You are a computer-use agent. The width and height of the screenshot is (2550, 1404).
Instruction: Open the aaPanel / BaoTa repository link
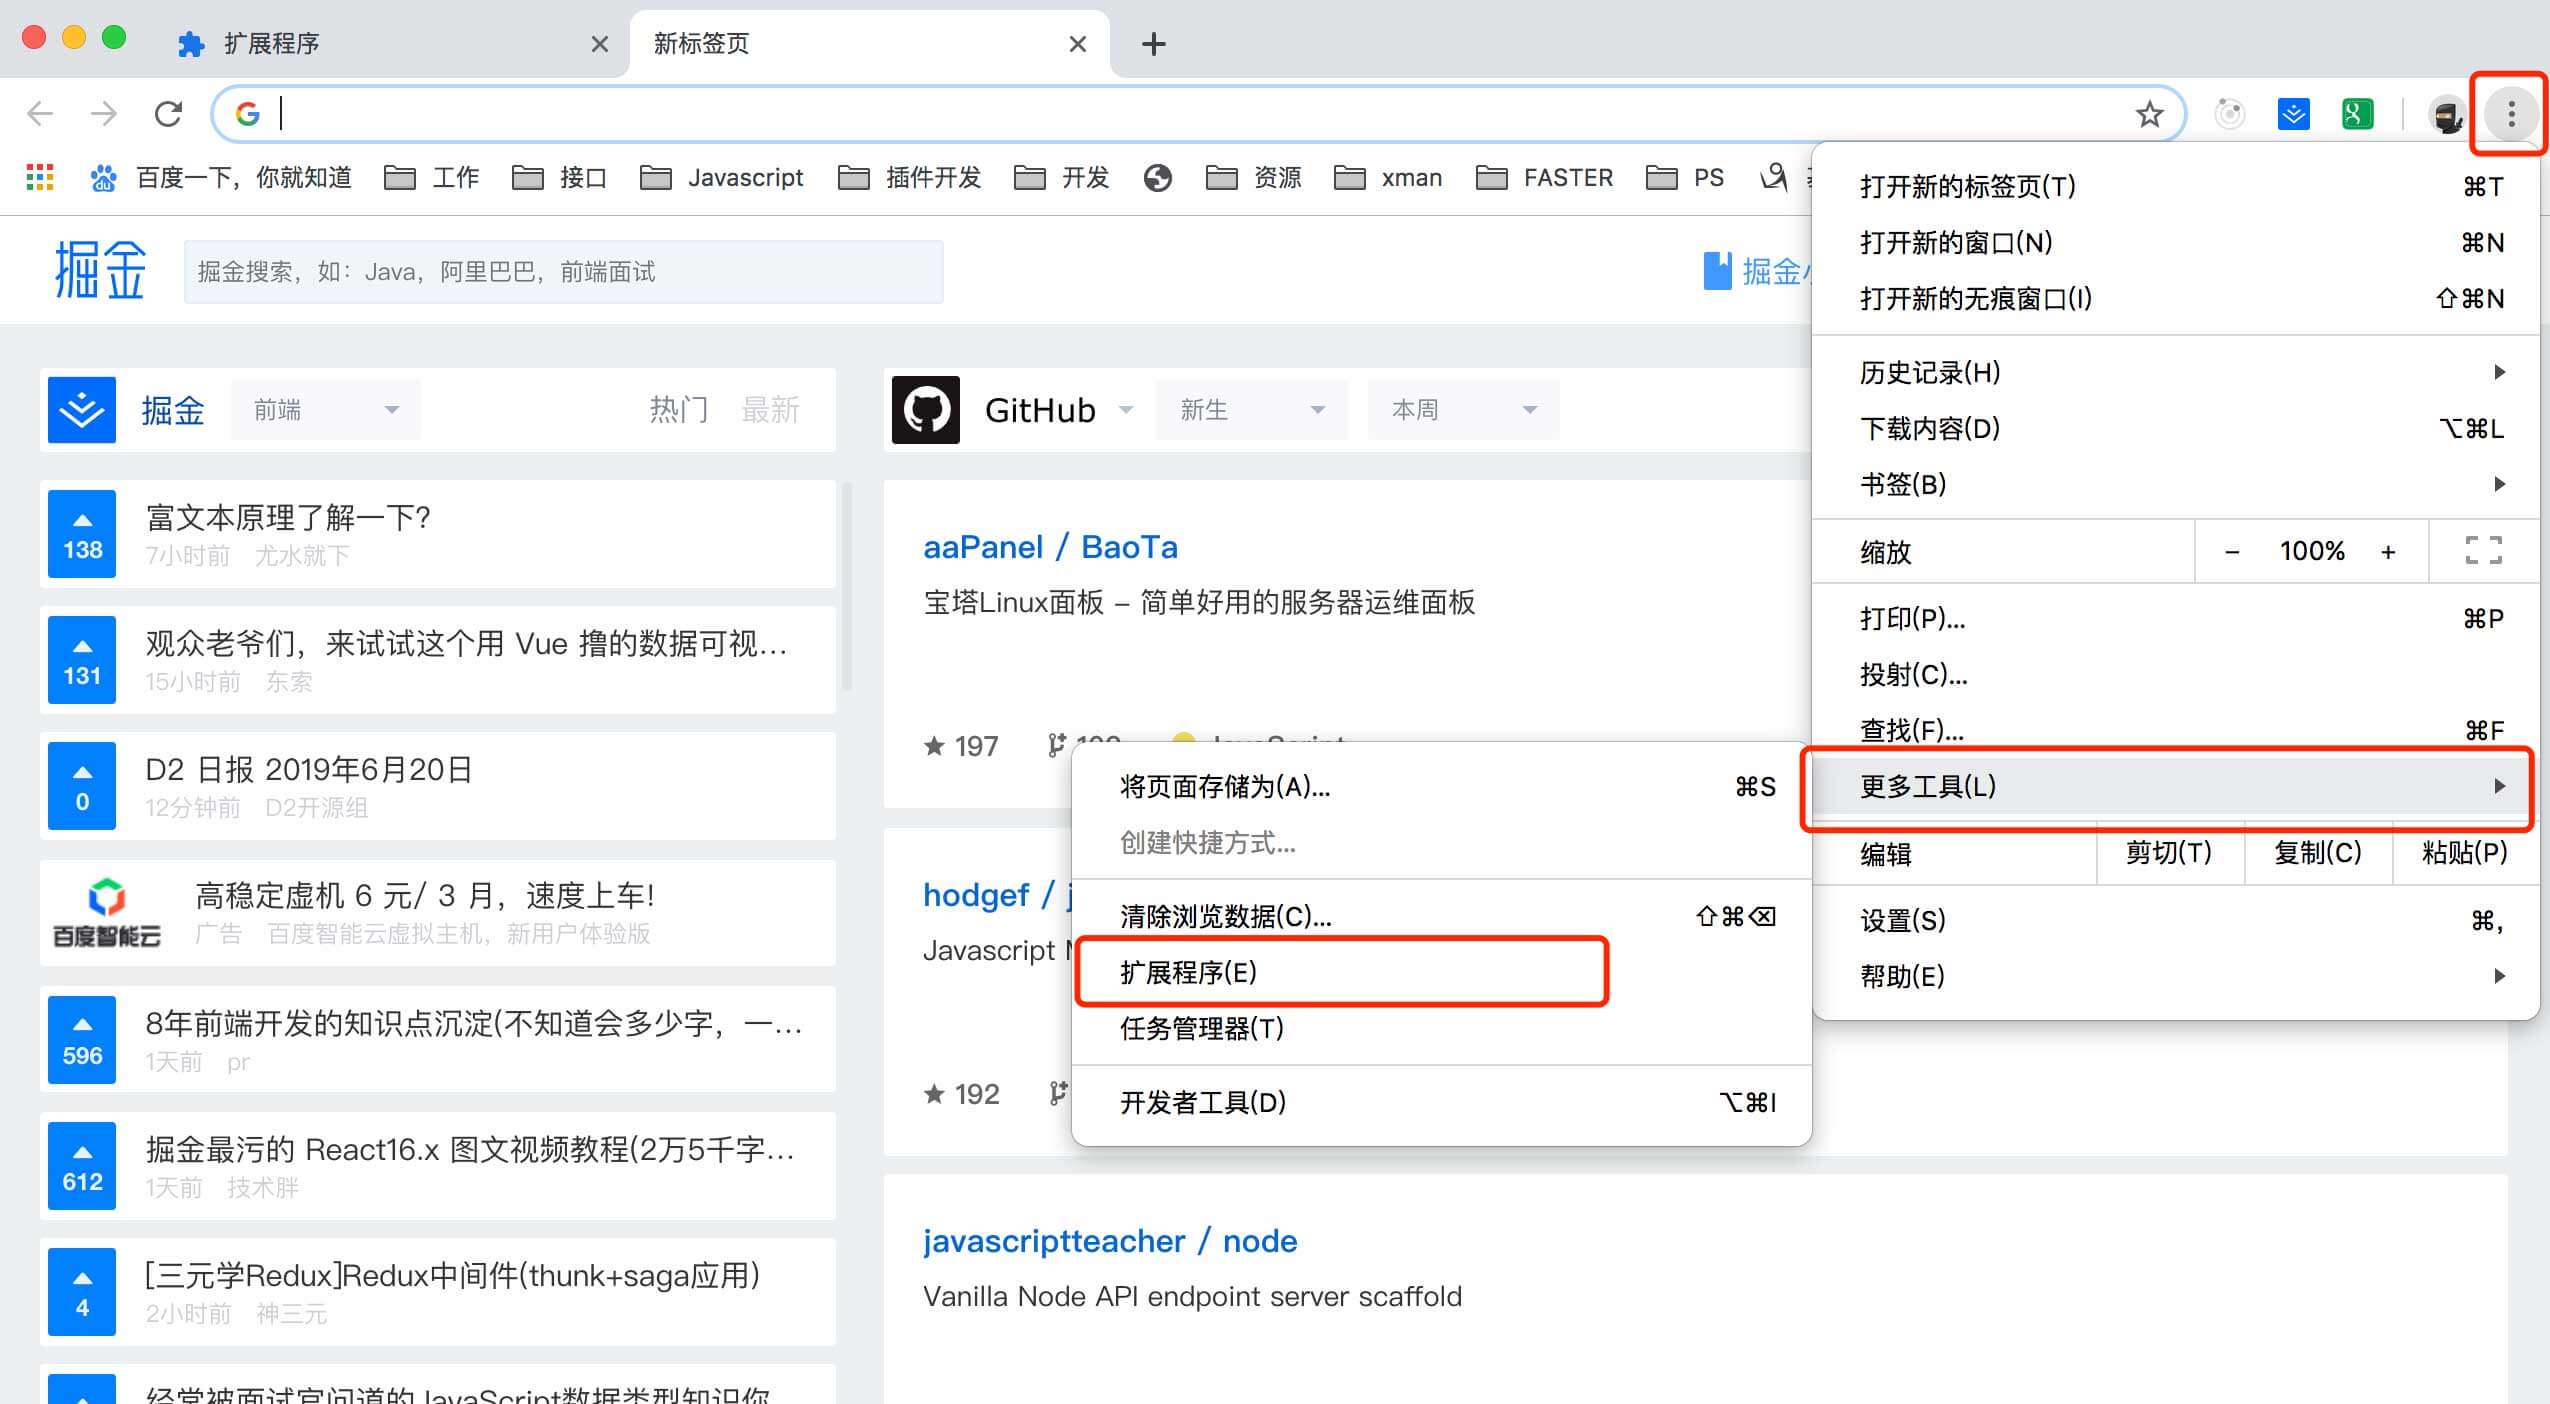point(1050,548)
